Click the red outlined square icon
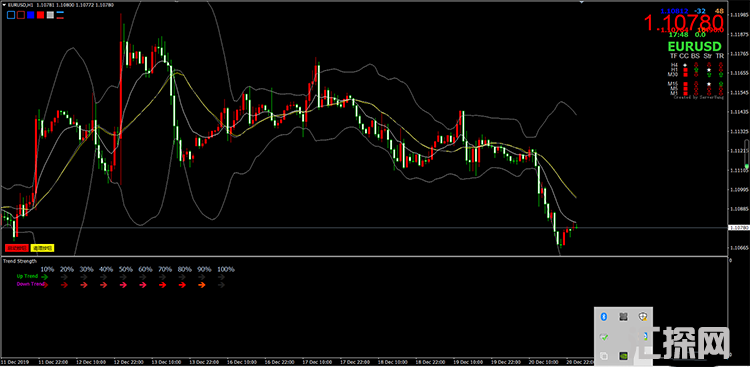This screenshot has width=750, height=367. pos(21,15)
